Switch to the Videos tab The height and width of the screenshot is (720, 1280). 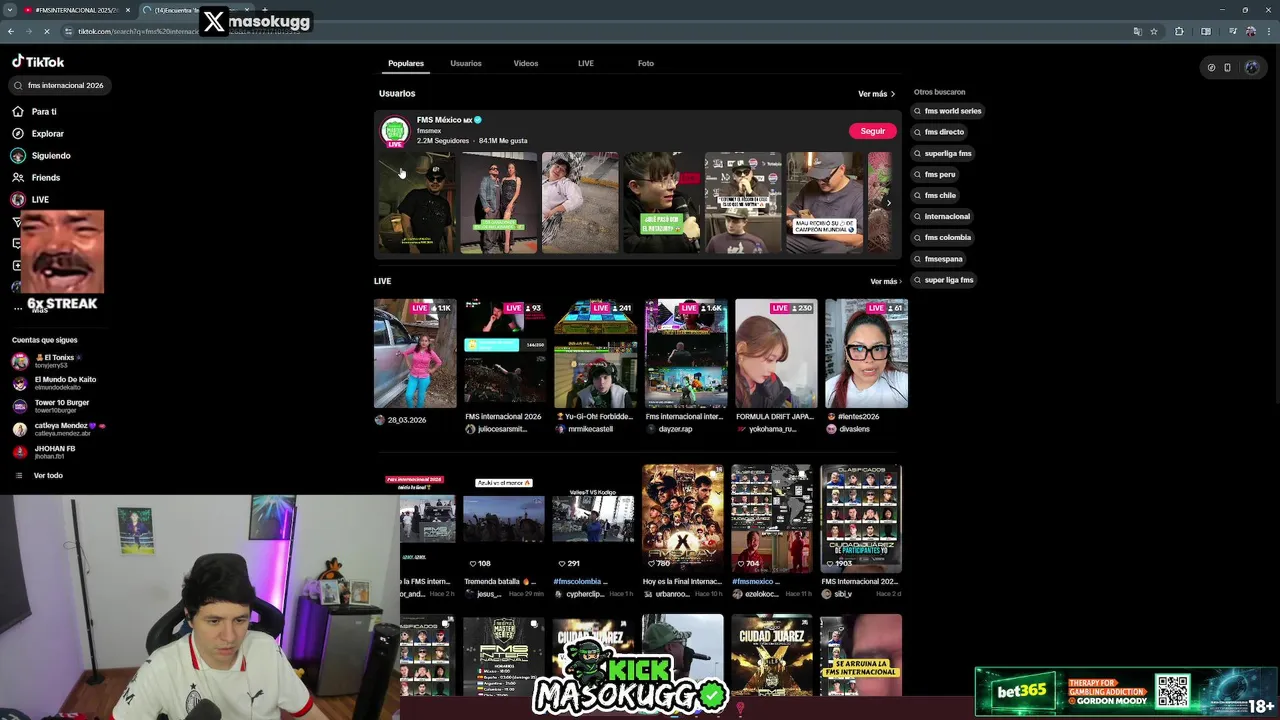tap(526, 63)
